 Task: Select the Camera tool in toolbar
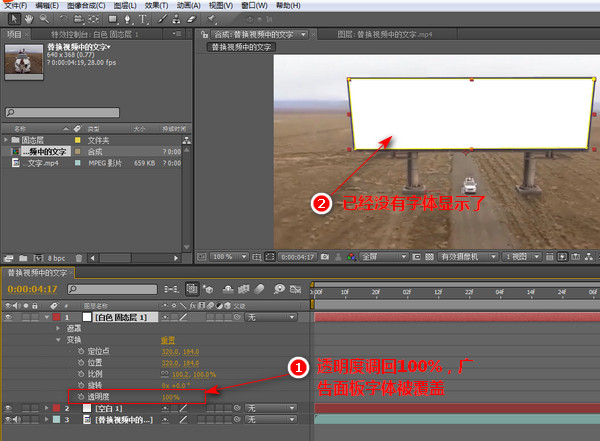[78, 19]
